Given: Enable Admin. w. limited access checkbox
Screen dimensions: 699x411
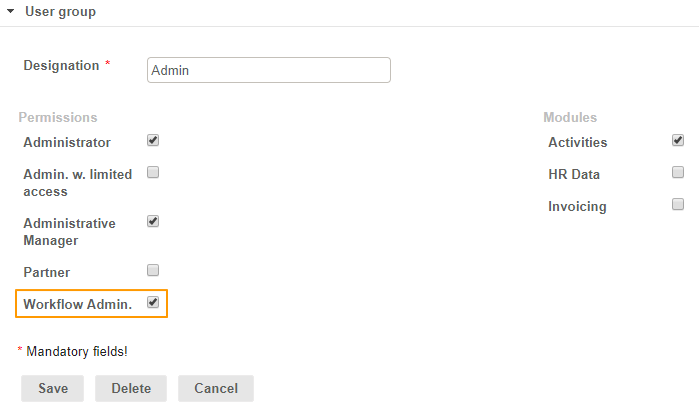Looking at the screenshot, I should 153,172.
